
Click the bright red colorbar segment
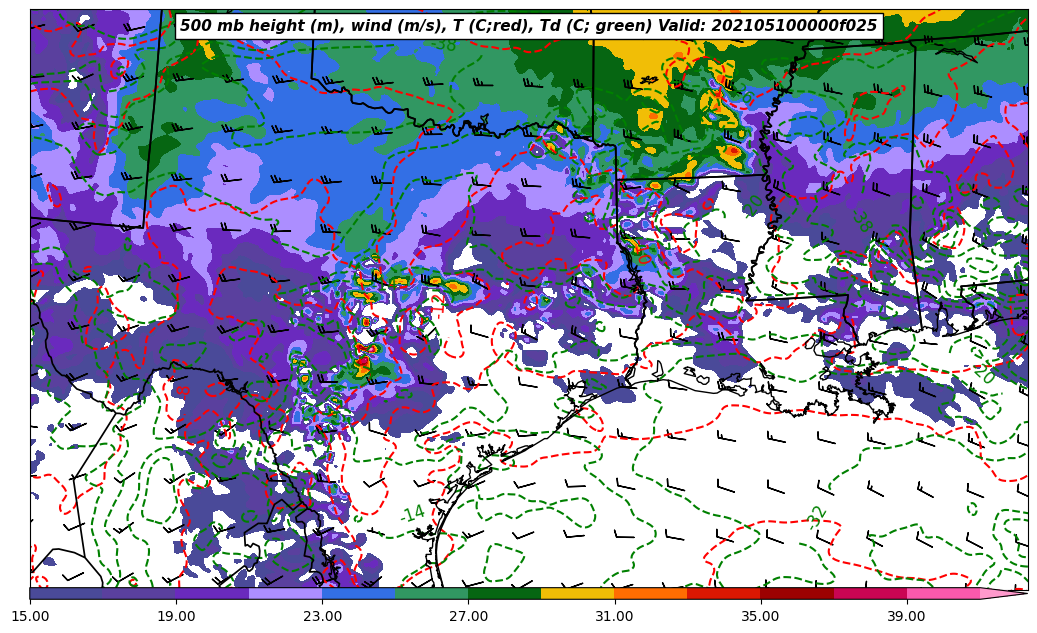[x=723, y=593]
